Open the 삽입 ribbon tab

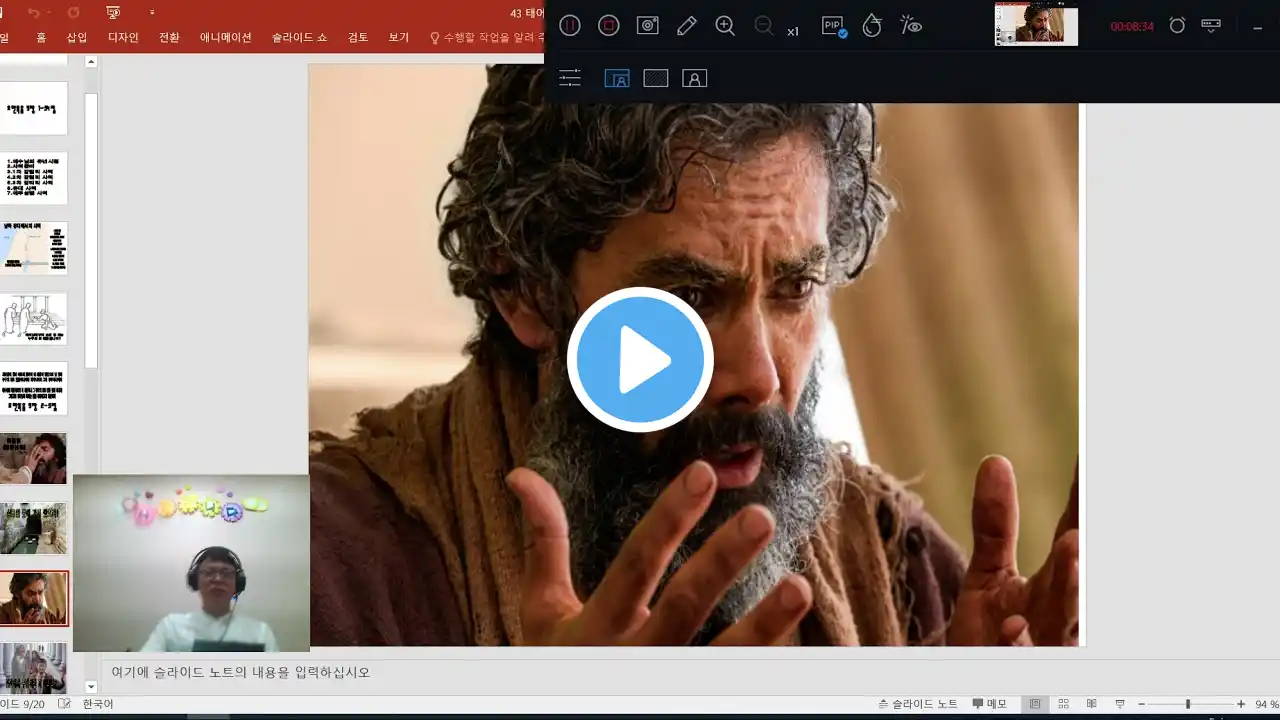pyautogui.click(x=77, y=38)
